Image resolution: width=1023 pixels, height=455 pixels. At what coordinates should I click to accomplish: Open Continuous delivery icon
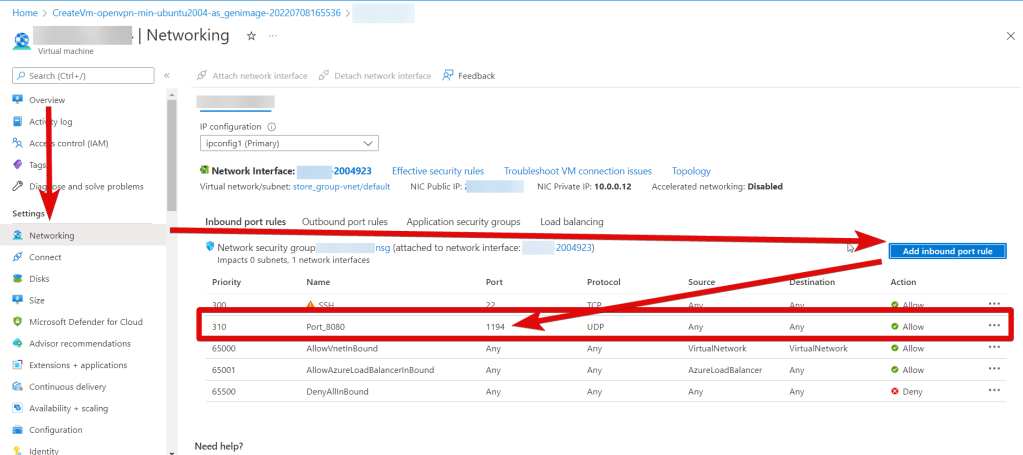[18, 386]
